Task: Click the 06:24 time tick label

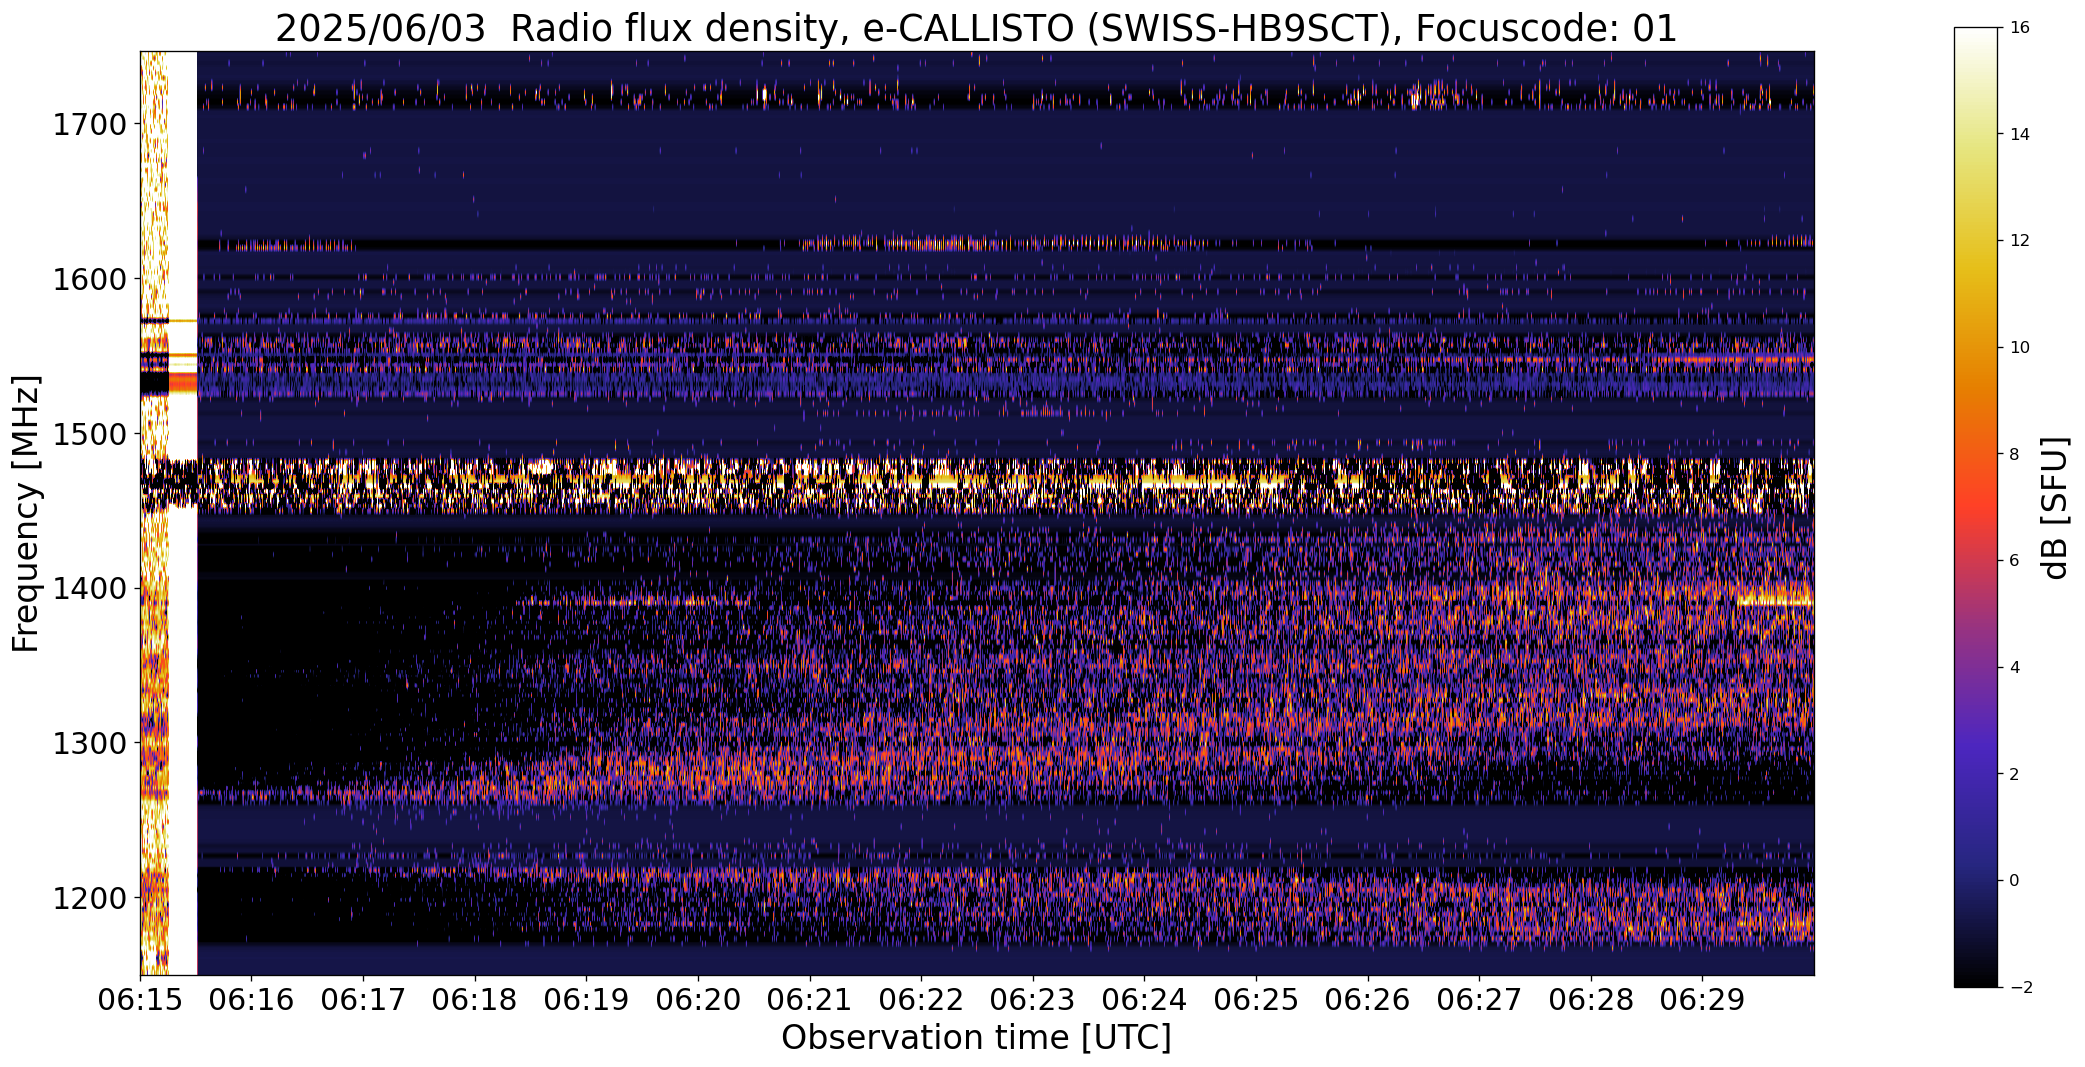Action: pos(1144,1000)
